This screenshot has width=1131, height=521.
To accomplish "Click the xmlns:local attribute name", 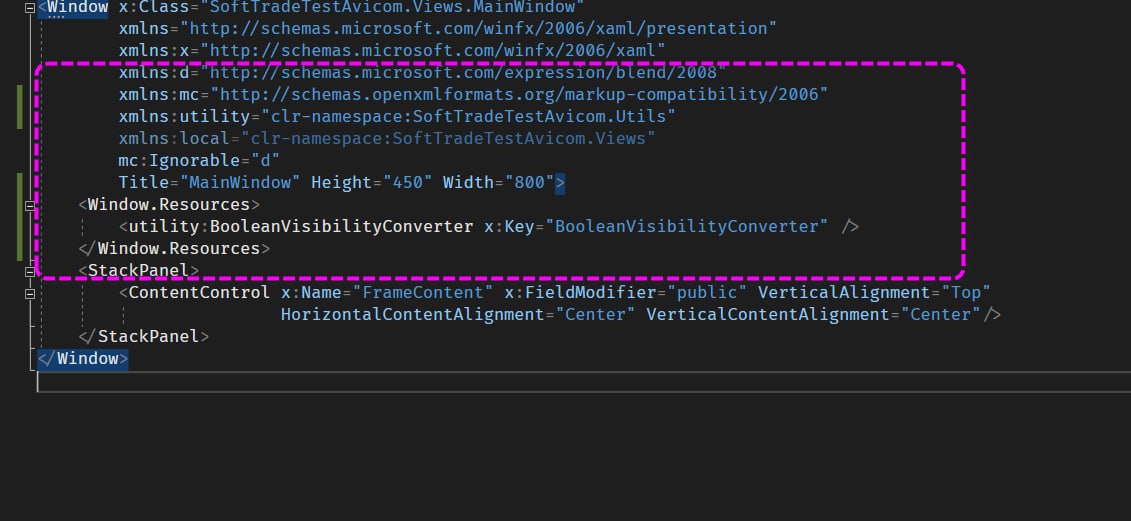I will click(174, 138).
